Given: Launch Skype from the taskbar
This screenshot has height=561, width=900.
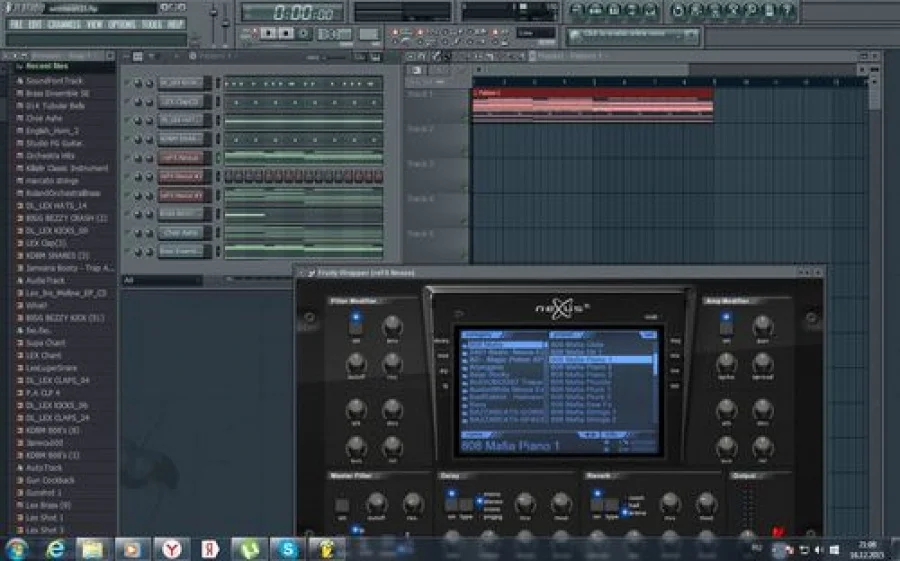Looking at the screenshot, I should (x=288, y=548).
